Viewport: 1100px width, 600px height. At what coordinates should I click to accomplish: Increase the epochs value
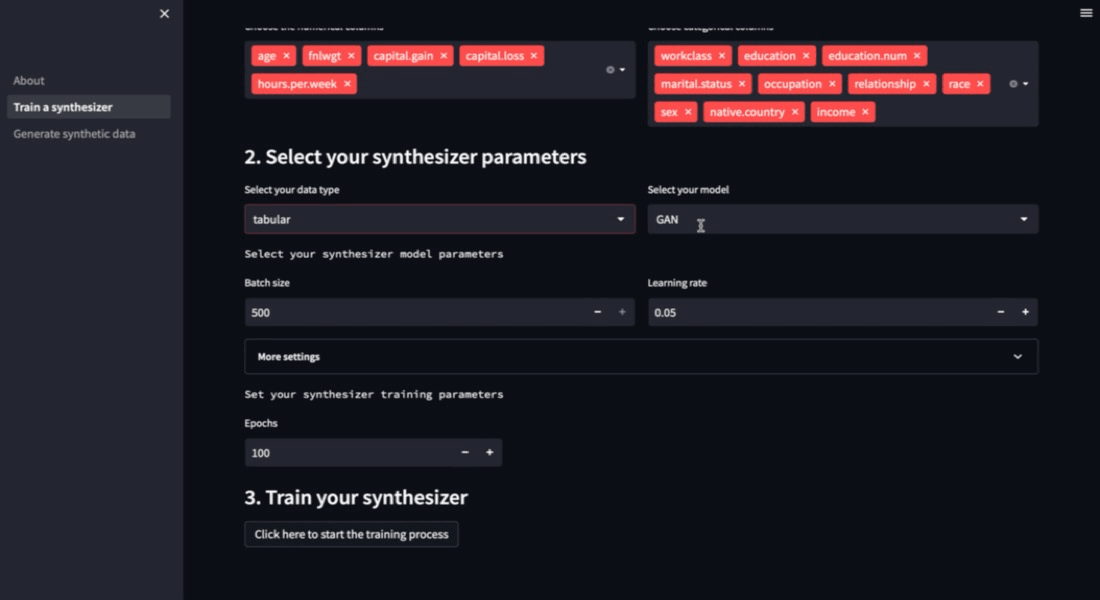[490, 453]
